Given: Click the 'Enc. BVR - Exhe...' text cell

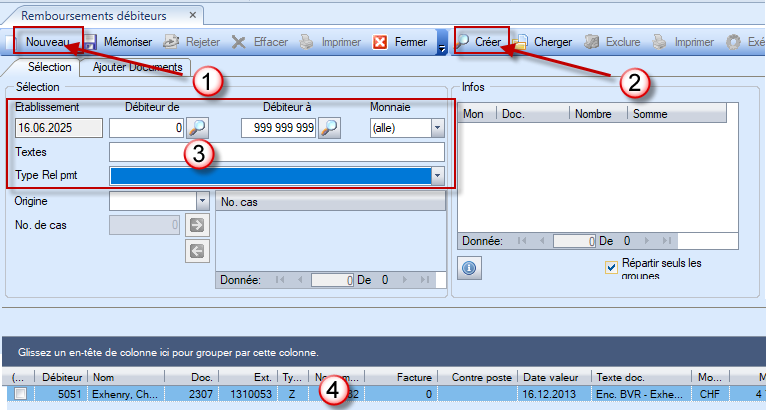Looking at the screenshot, I should pos(641,394).
